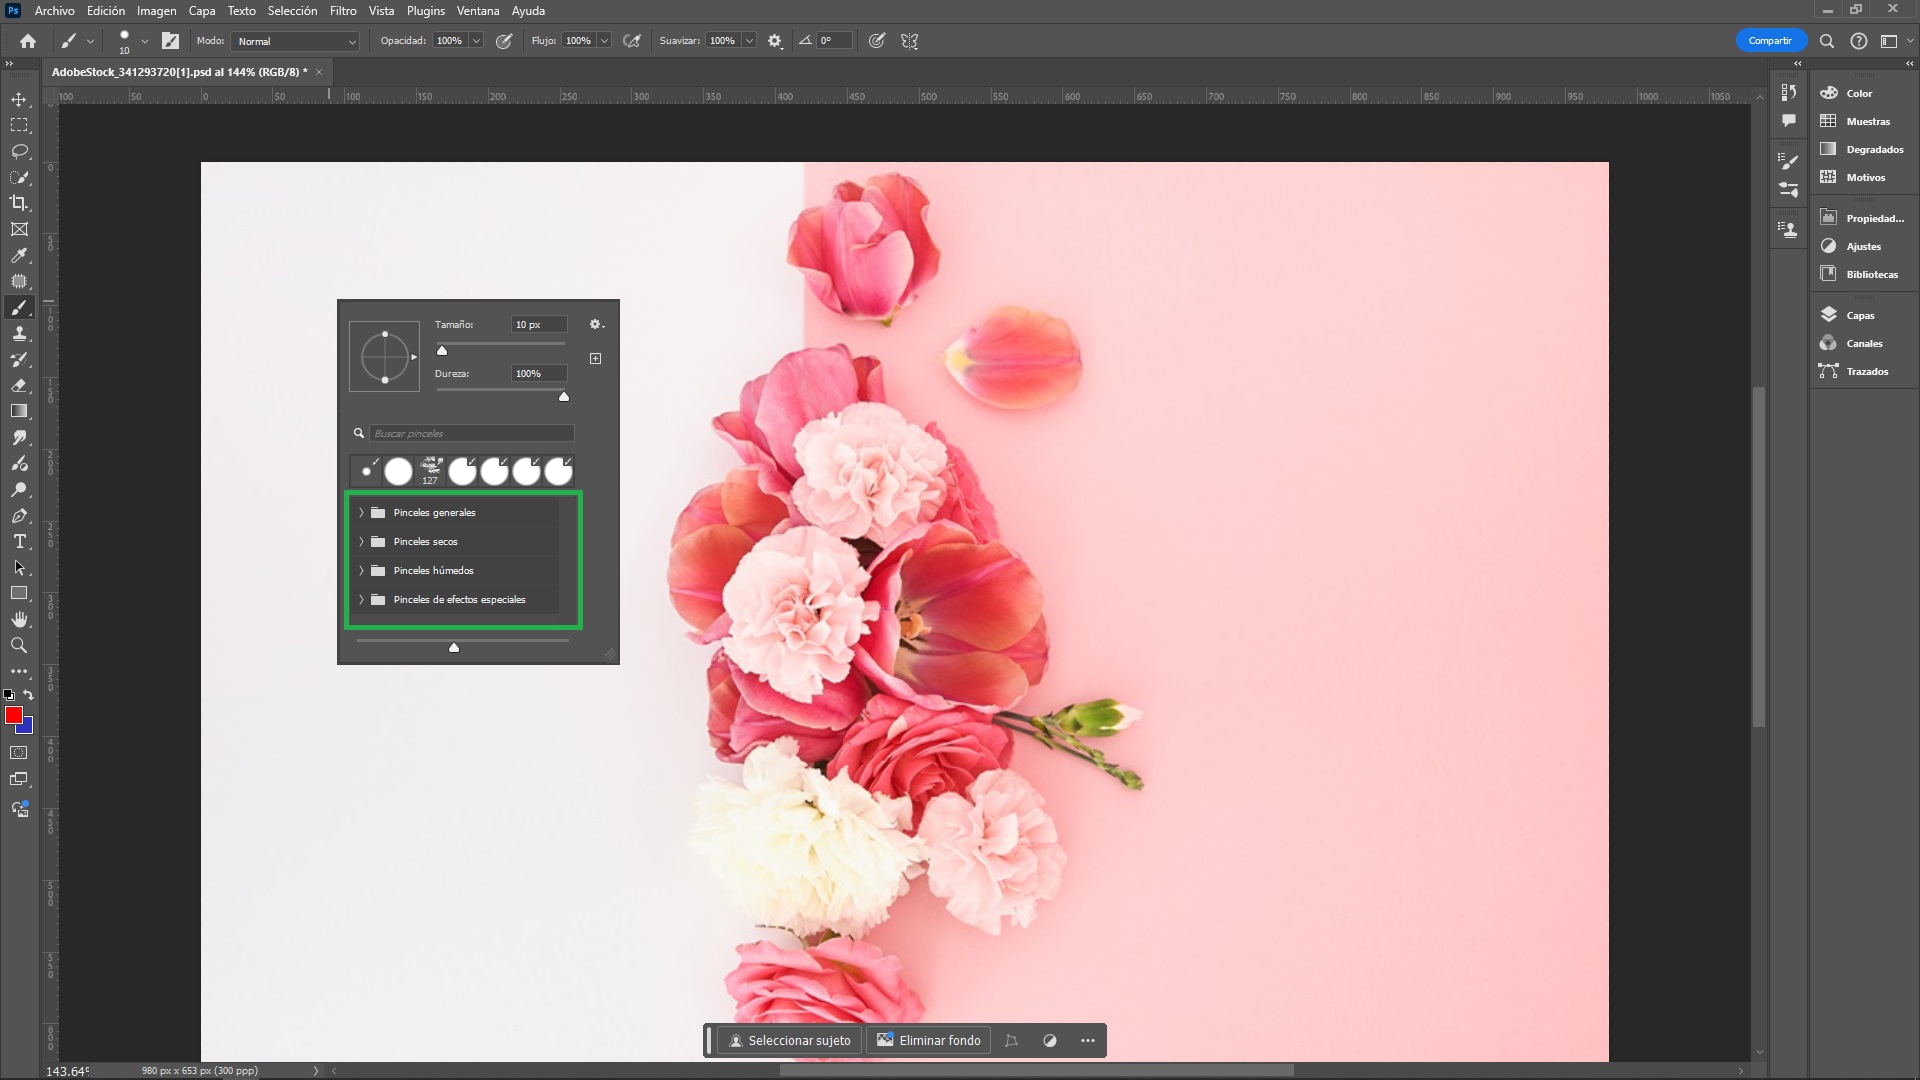
Task: Open the Modo blending mode dropdown
Action: [x=295, y=41]
